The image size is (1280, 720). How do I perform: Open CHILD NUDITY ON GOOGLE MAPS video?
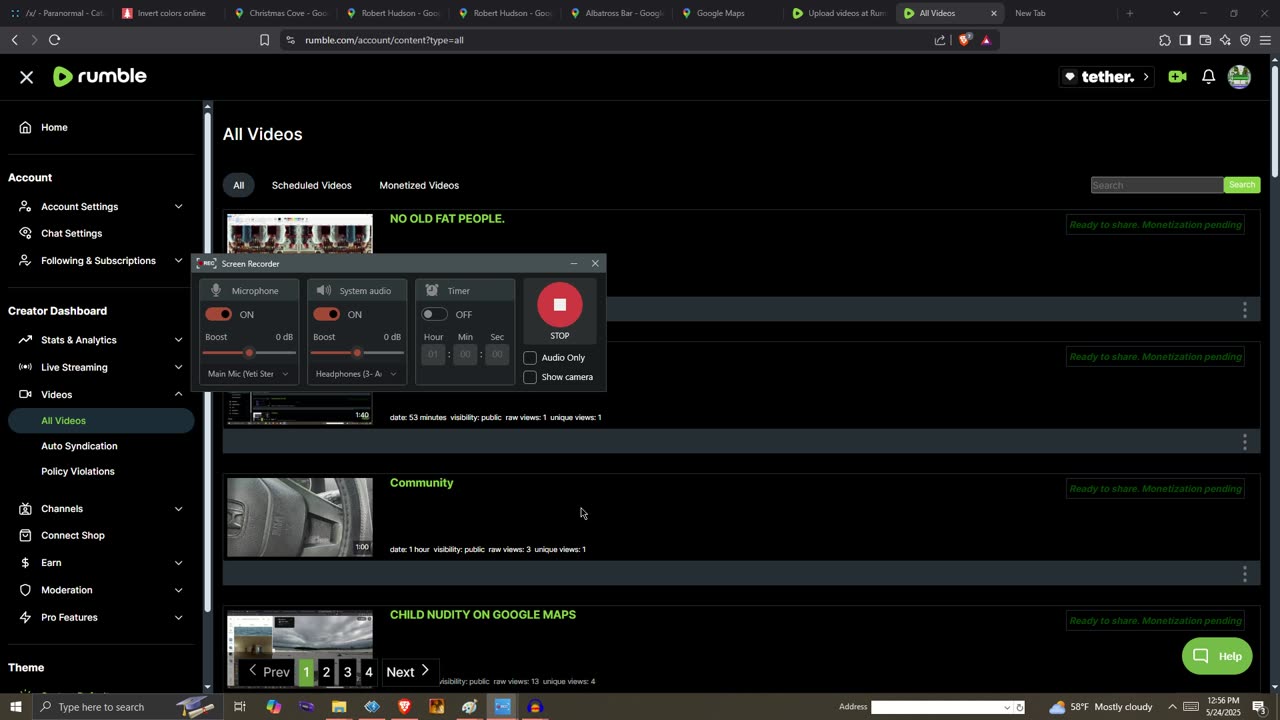482,615
